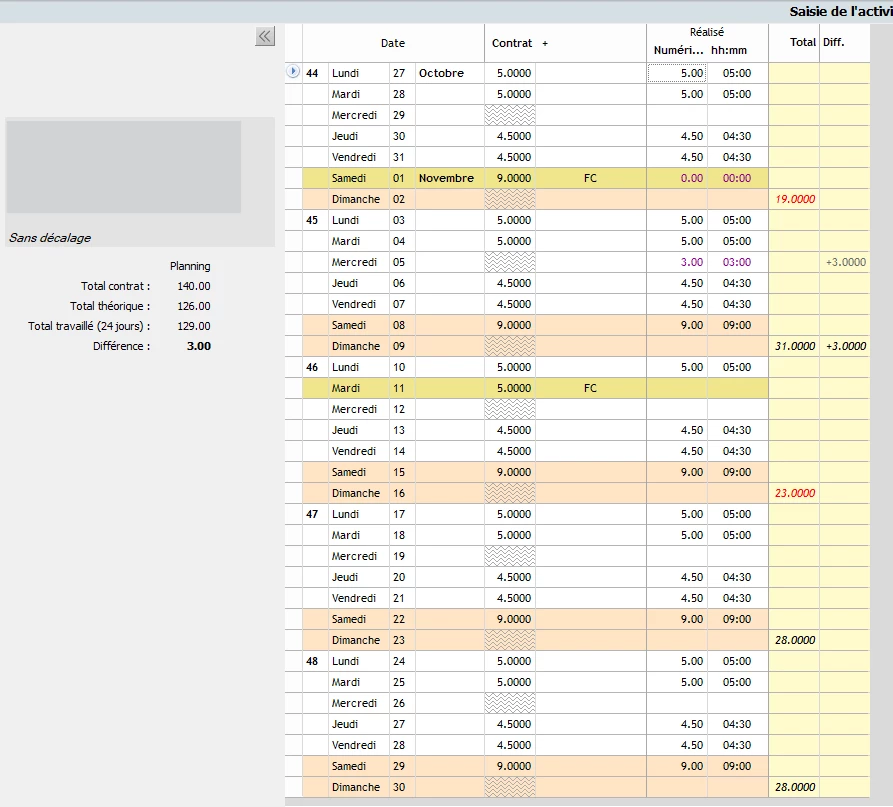Click the 03:00 time on Mercredi 05
The width and height of the screenshot is (893, 807).
tap(737, 263)
